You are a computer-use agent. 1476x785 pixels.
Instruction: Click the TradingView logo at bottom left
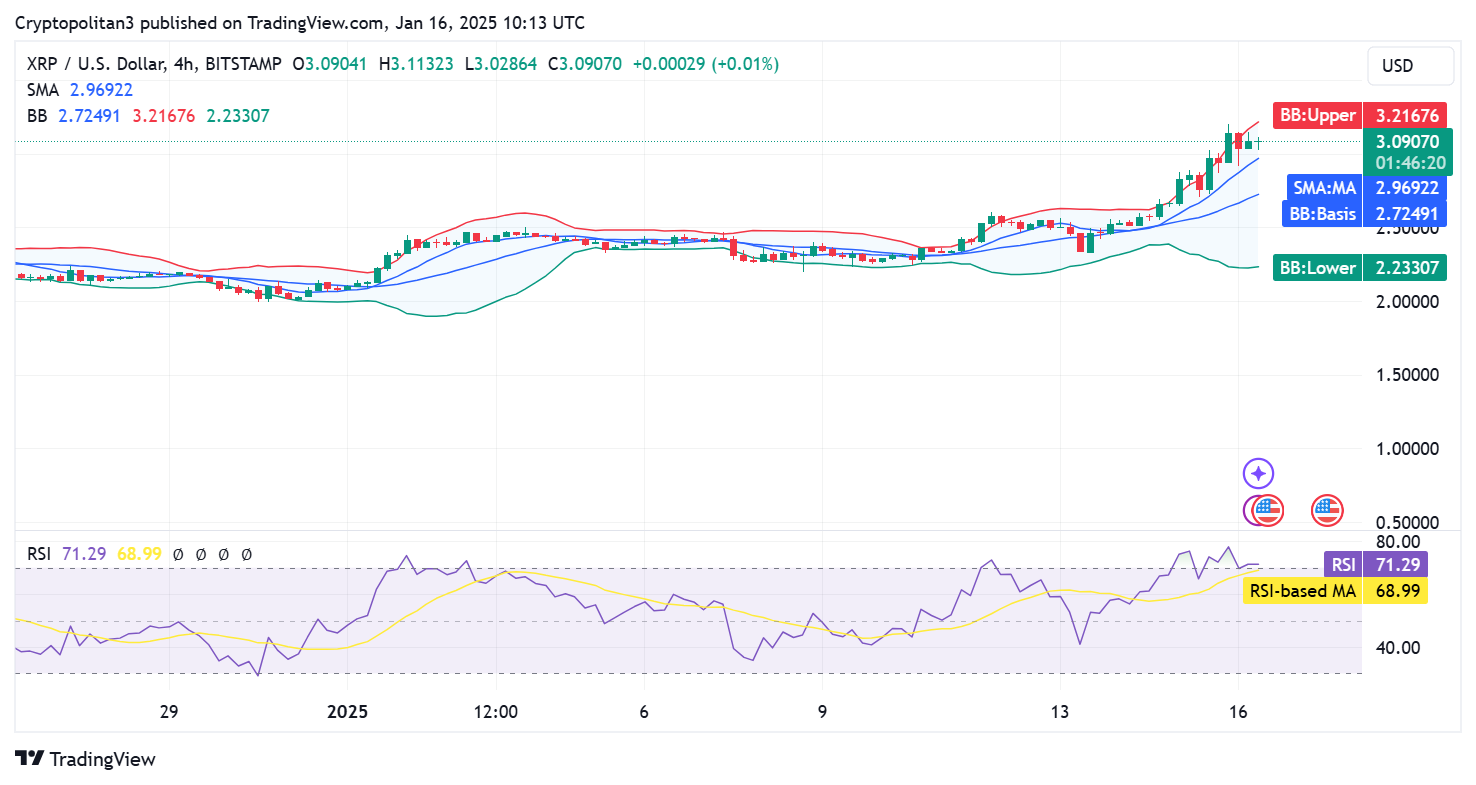tap(86, 759)
